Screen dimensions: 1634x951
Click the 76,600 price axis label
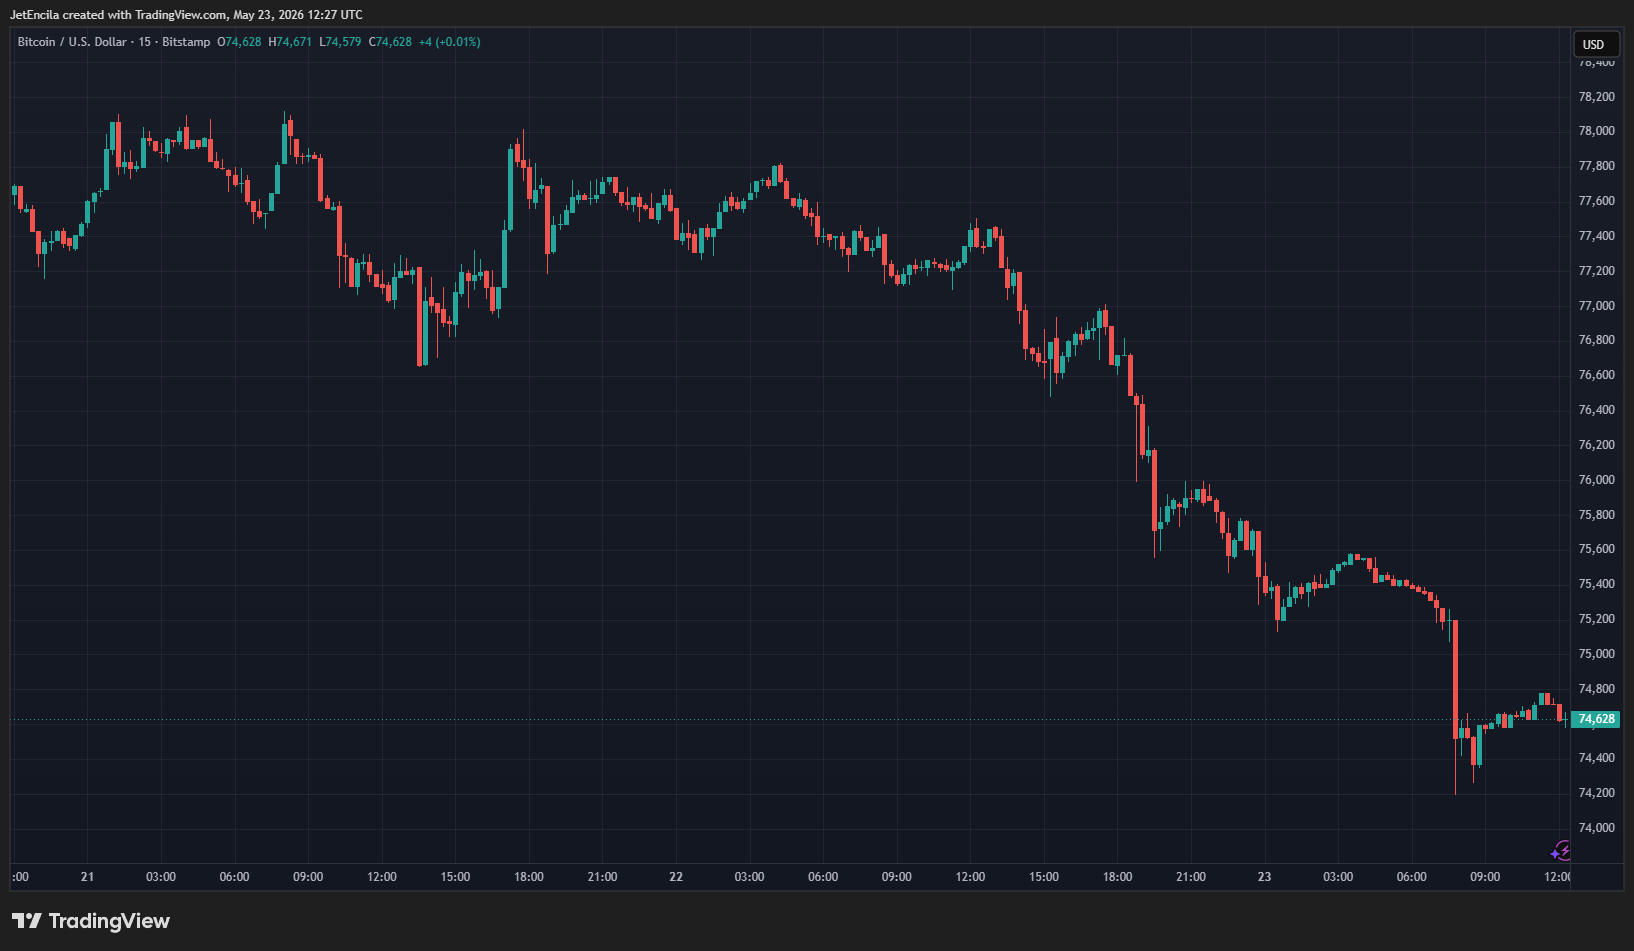pyautogui.click(x=1596, y=375)
